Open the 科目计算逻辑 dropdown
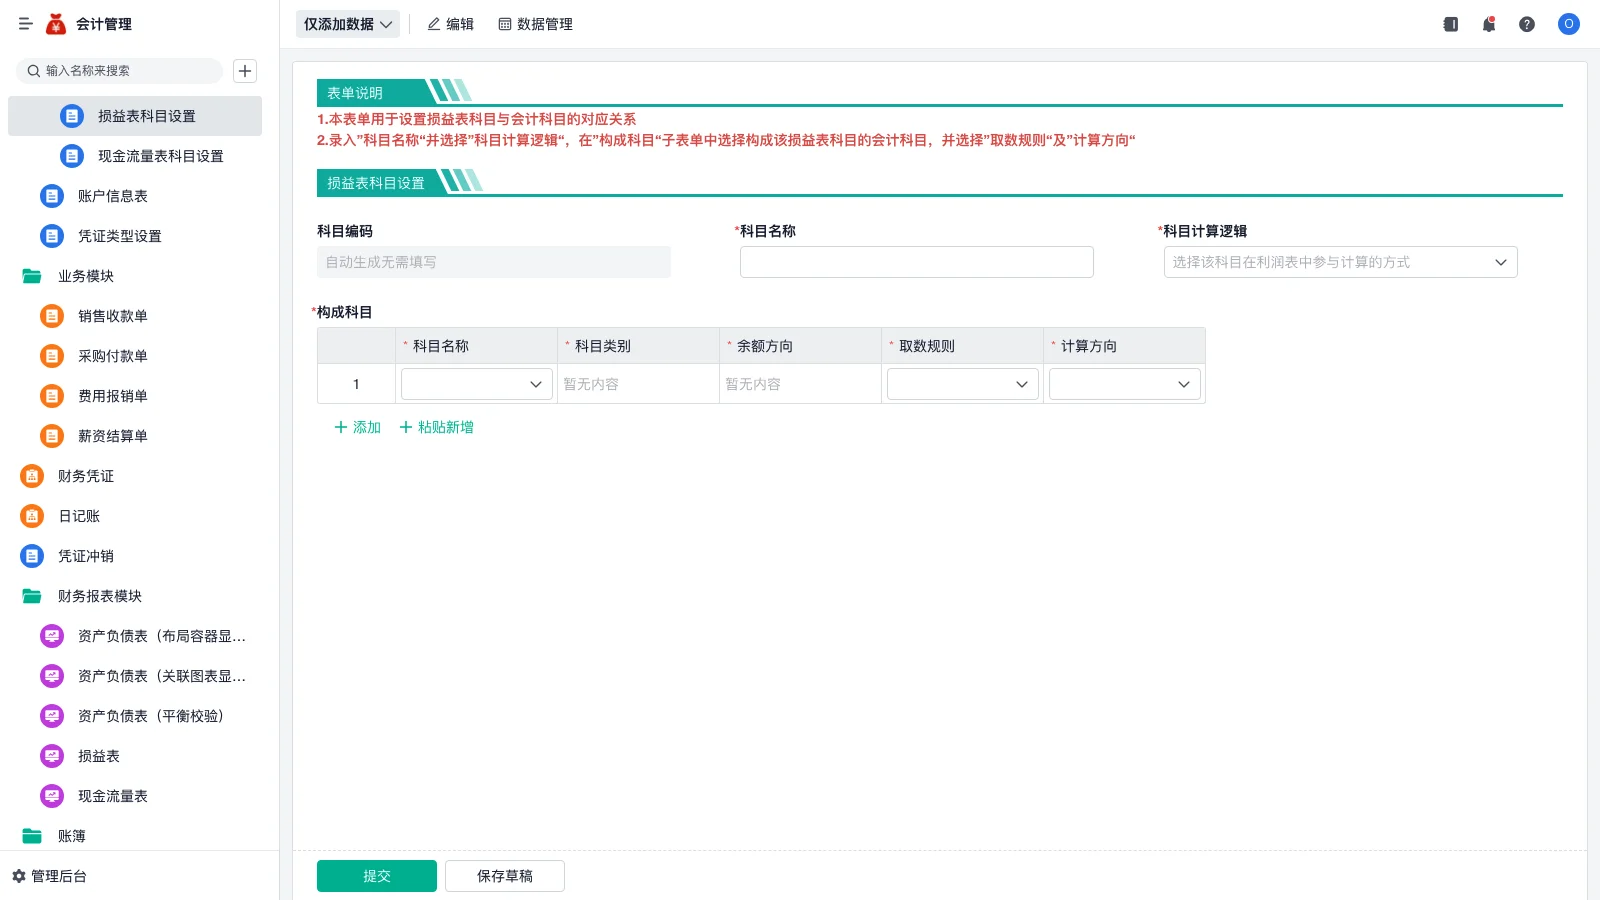This screenshot has width=1600, height=900. coord(1340,262)
